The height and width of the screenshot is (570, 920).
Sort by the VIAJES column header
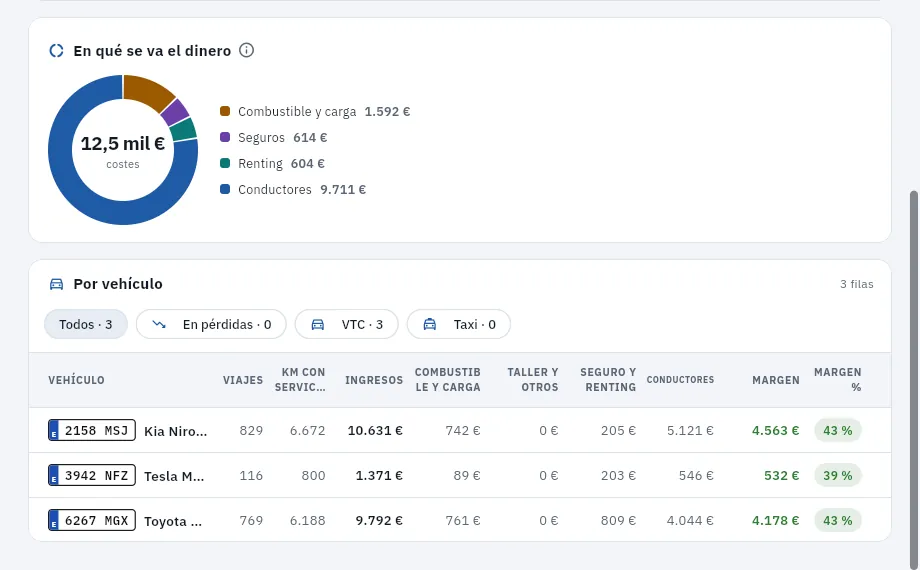(x=243, y=380)
